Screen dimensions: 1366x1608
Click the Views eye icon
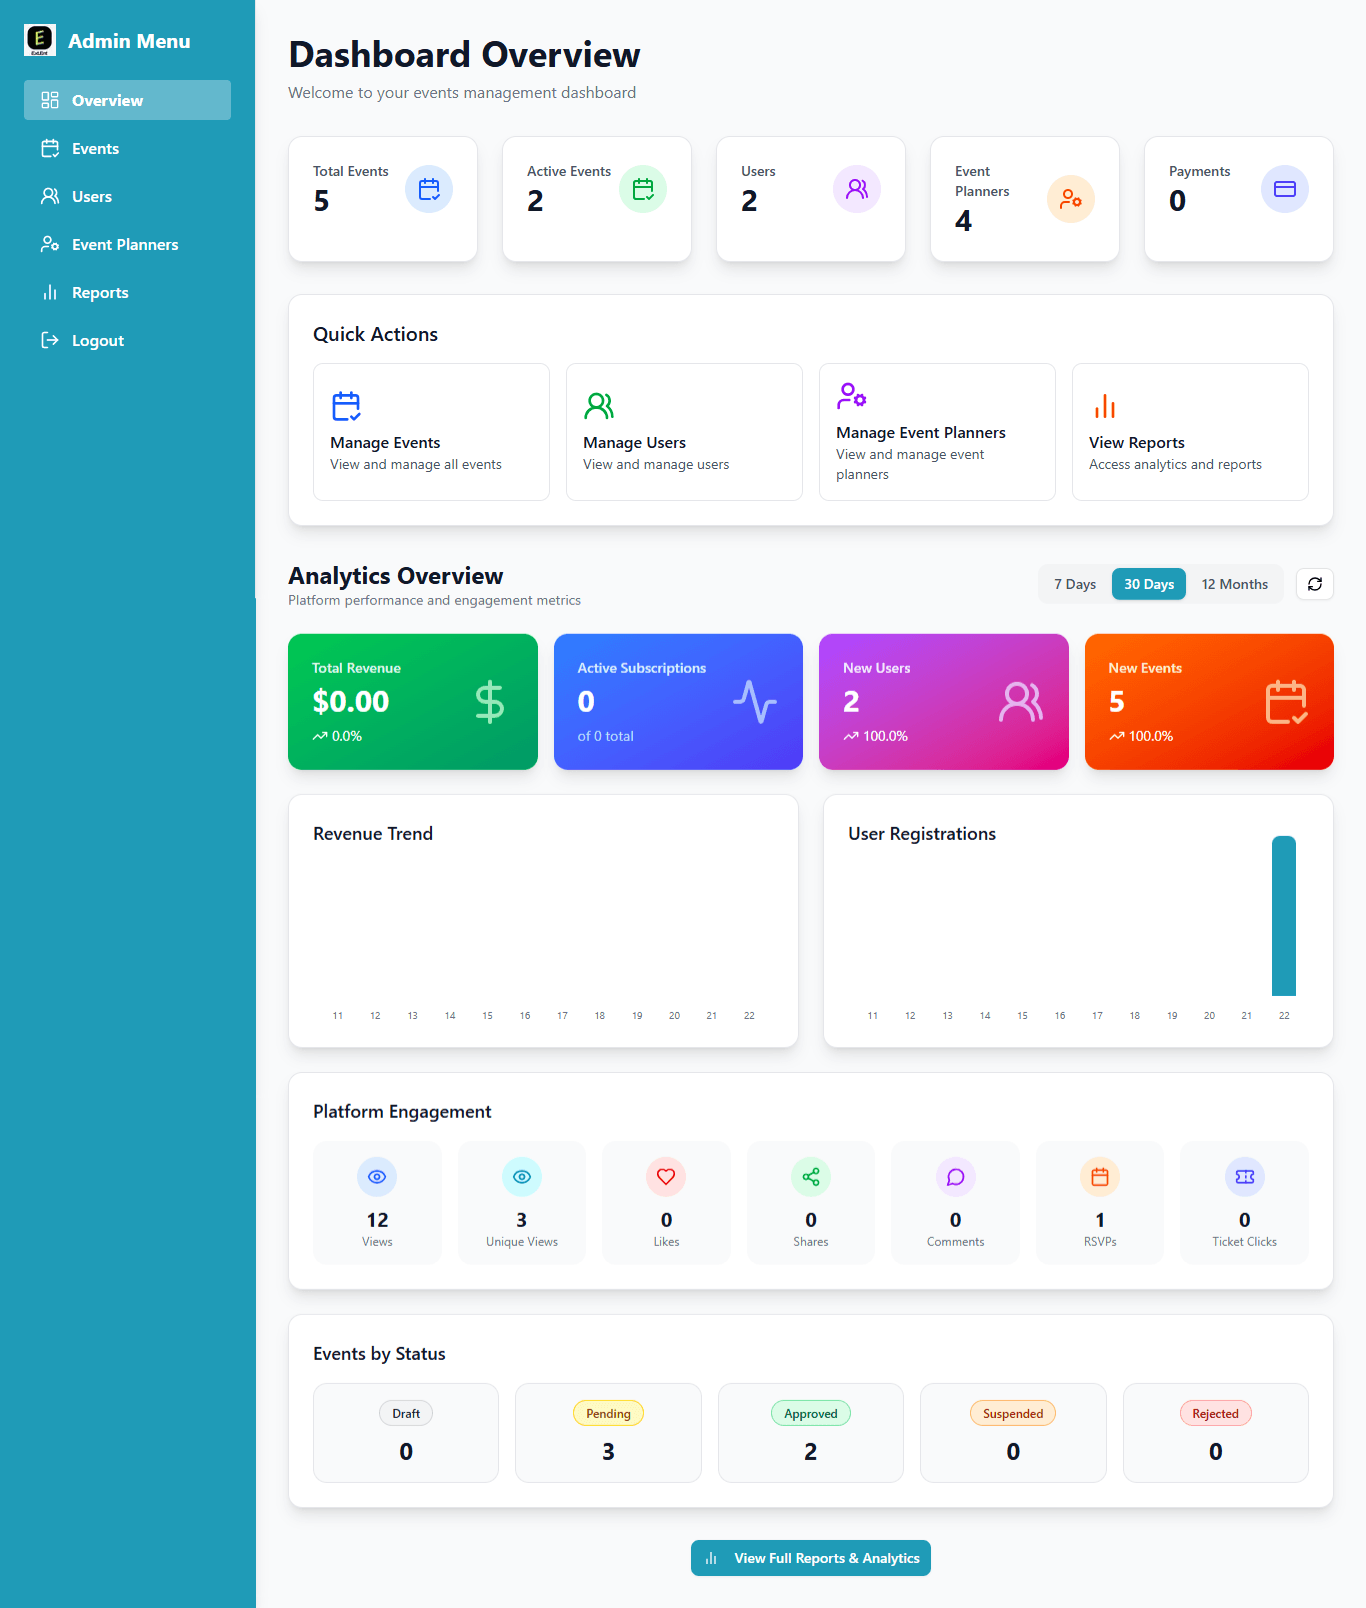[377, 1177]
